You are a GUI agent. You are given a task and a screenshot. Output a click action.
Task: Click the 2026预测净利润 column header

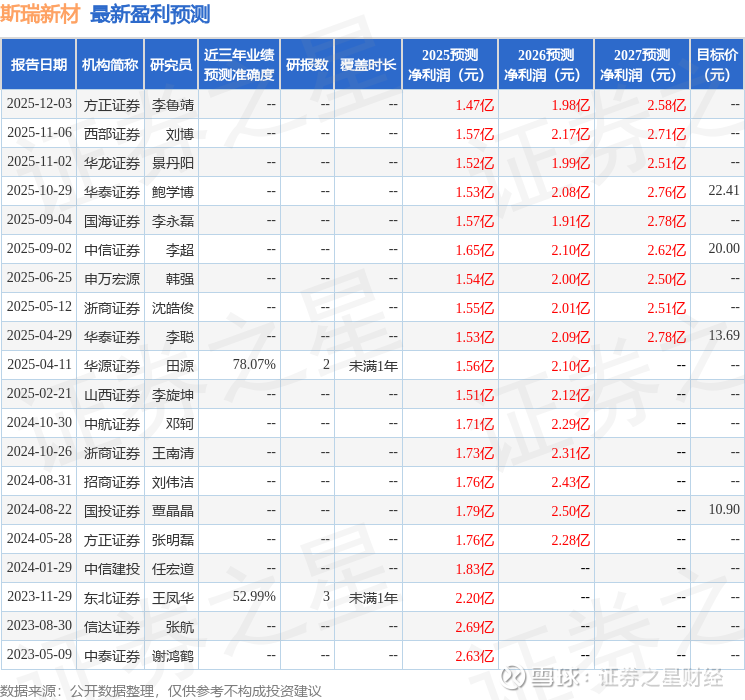[546, 65]
